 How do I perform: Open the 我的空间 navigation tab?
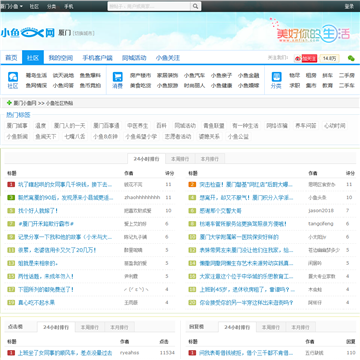tap(60, 58)
